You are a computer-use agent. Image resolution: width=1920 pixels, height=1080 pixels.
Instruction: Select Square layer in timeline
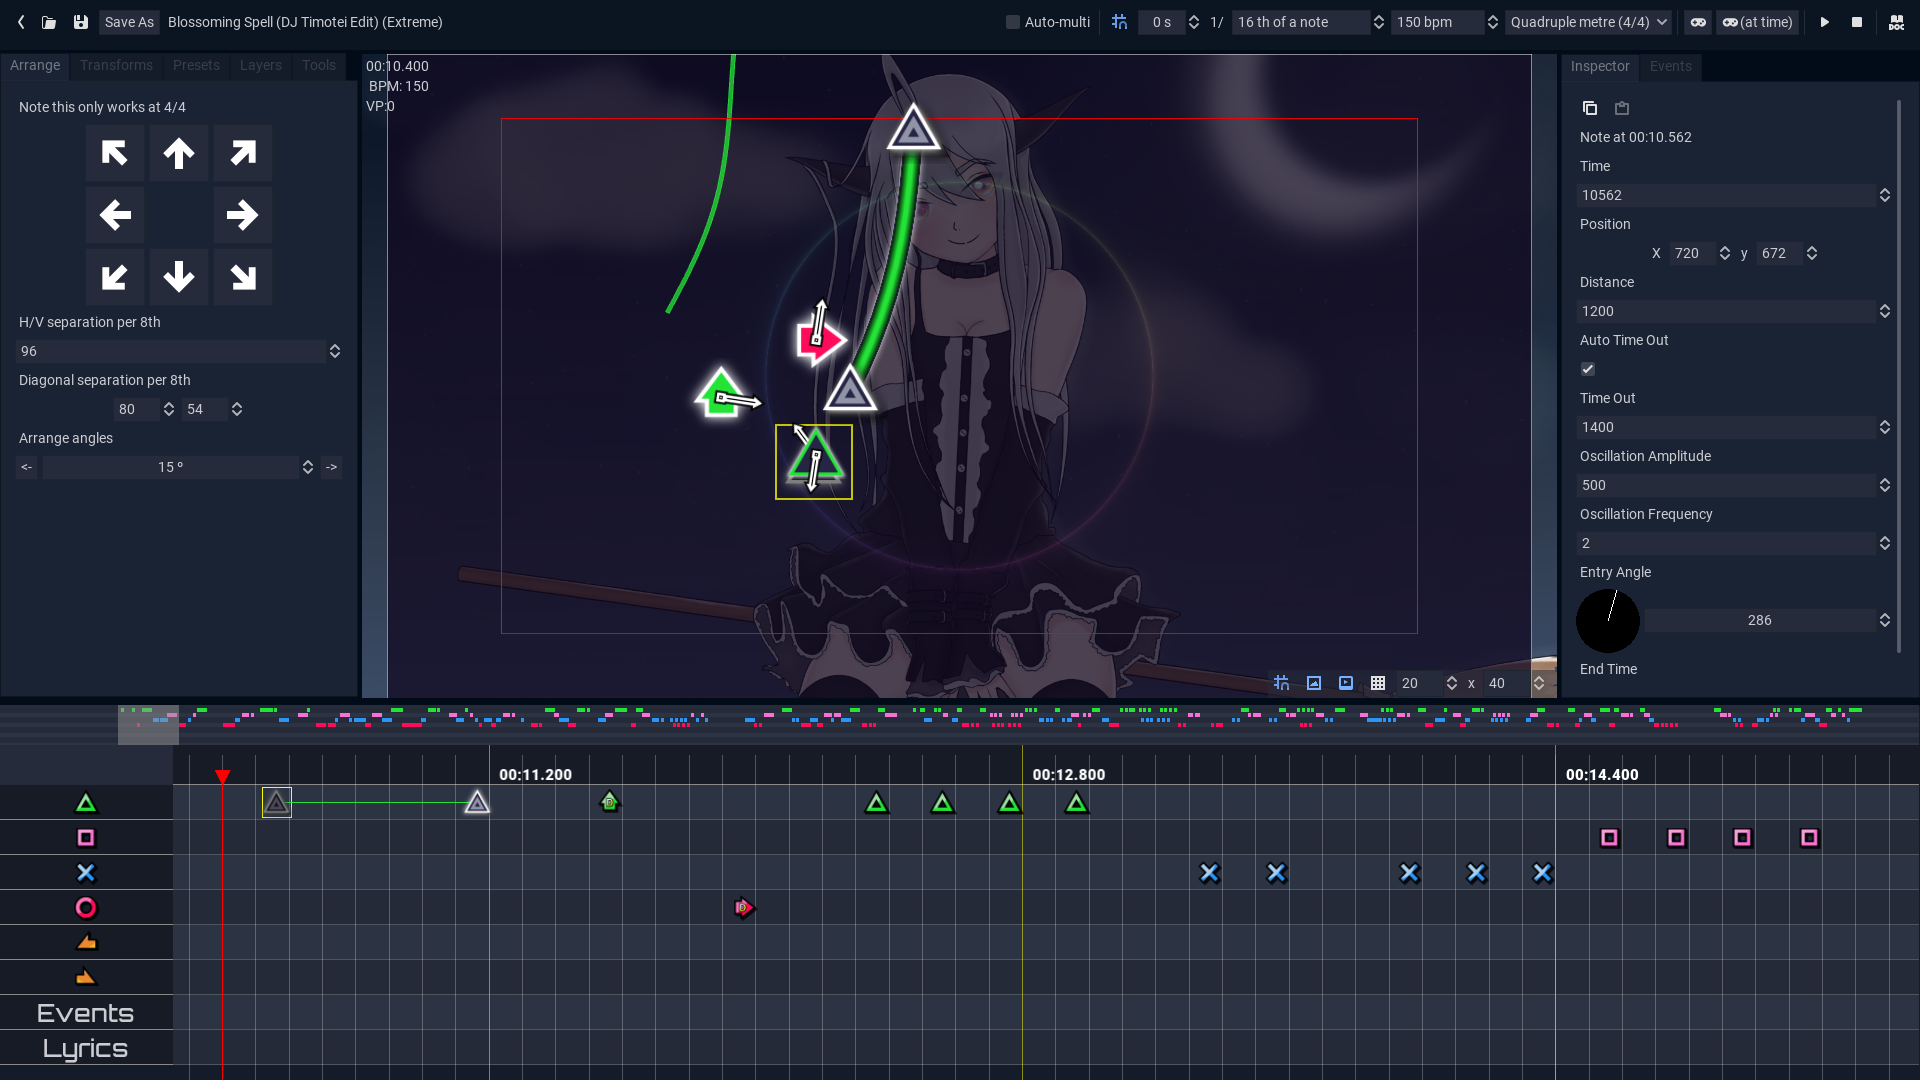[x=86, y=838]
